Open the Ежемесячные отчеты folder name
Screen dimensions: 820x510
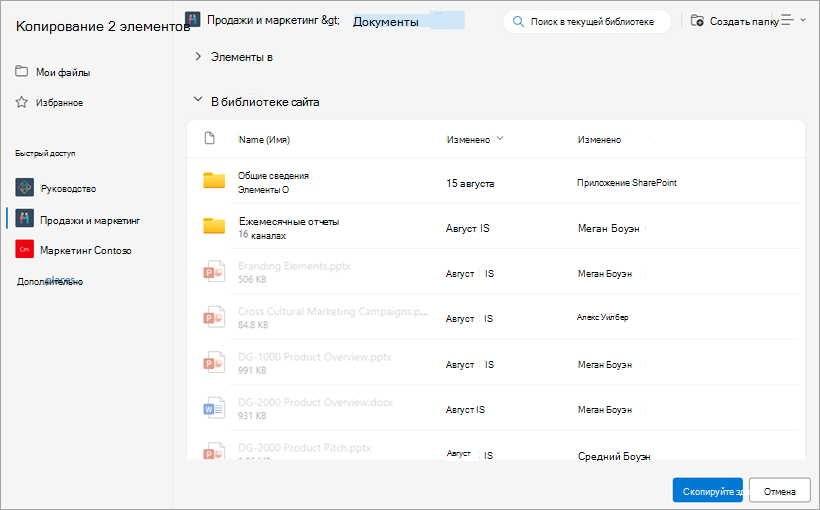point(289,221)
